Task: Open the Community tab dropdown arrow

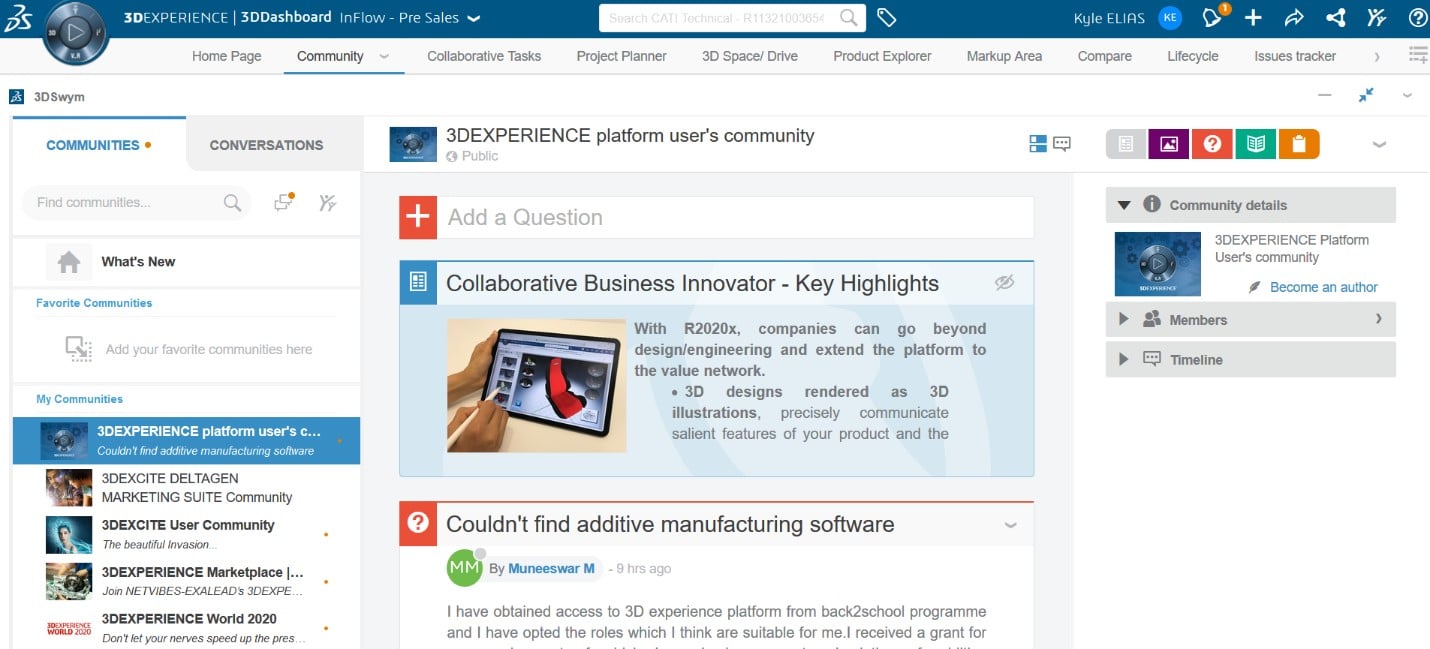Action: tap(384, 56)
